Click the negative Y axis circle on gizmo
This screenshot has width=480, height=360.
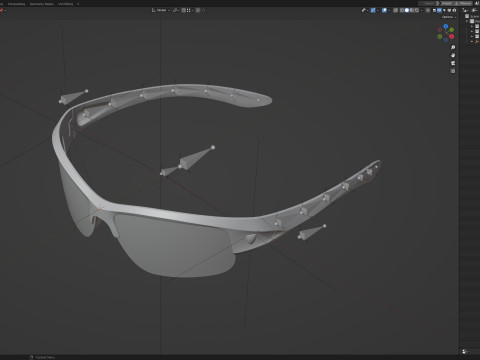440,36
